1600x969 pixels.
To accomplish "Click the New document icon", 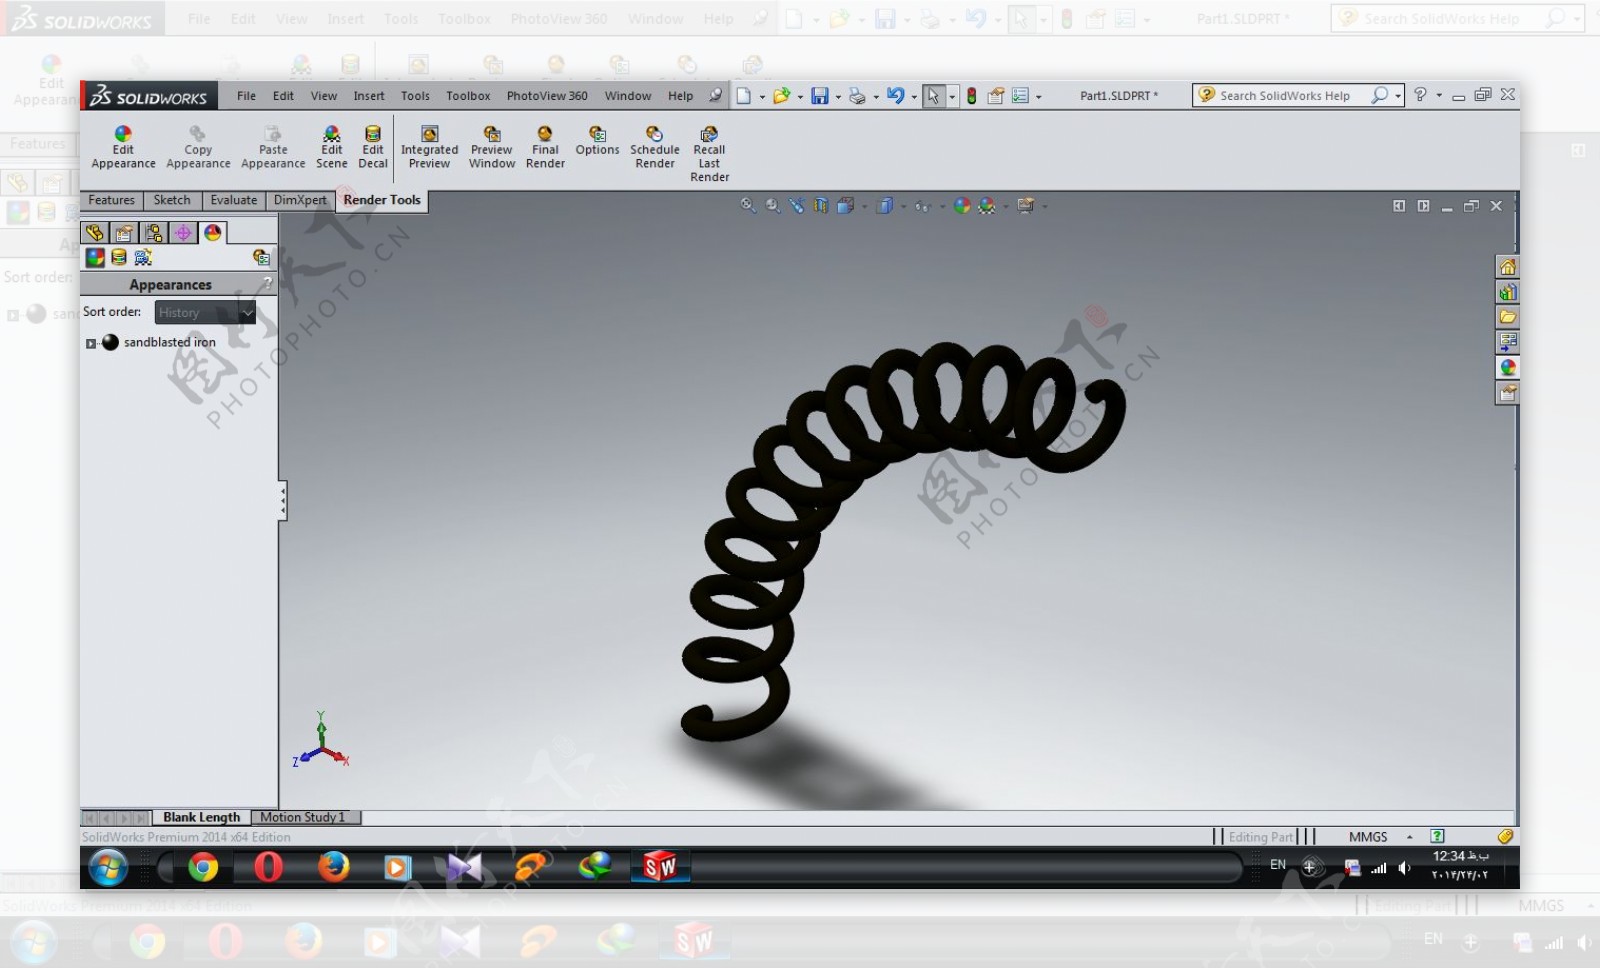I will click(744, 96).
